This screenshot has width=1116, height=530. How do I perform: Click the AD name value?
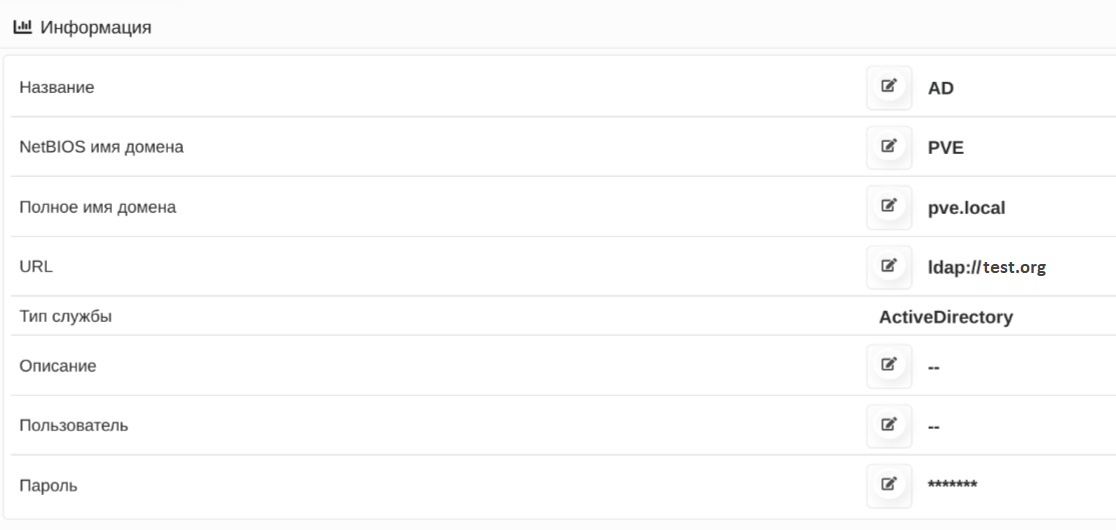tap(940, 87)
